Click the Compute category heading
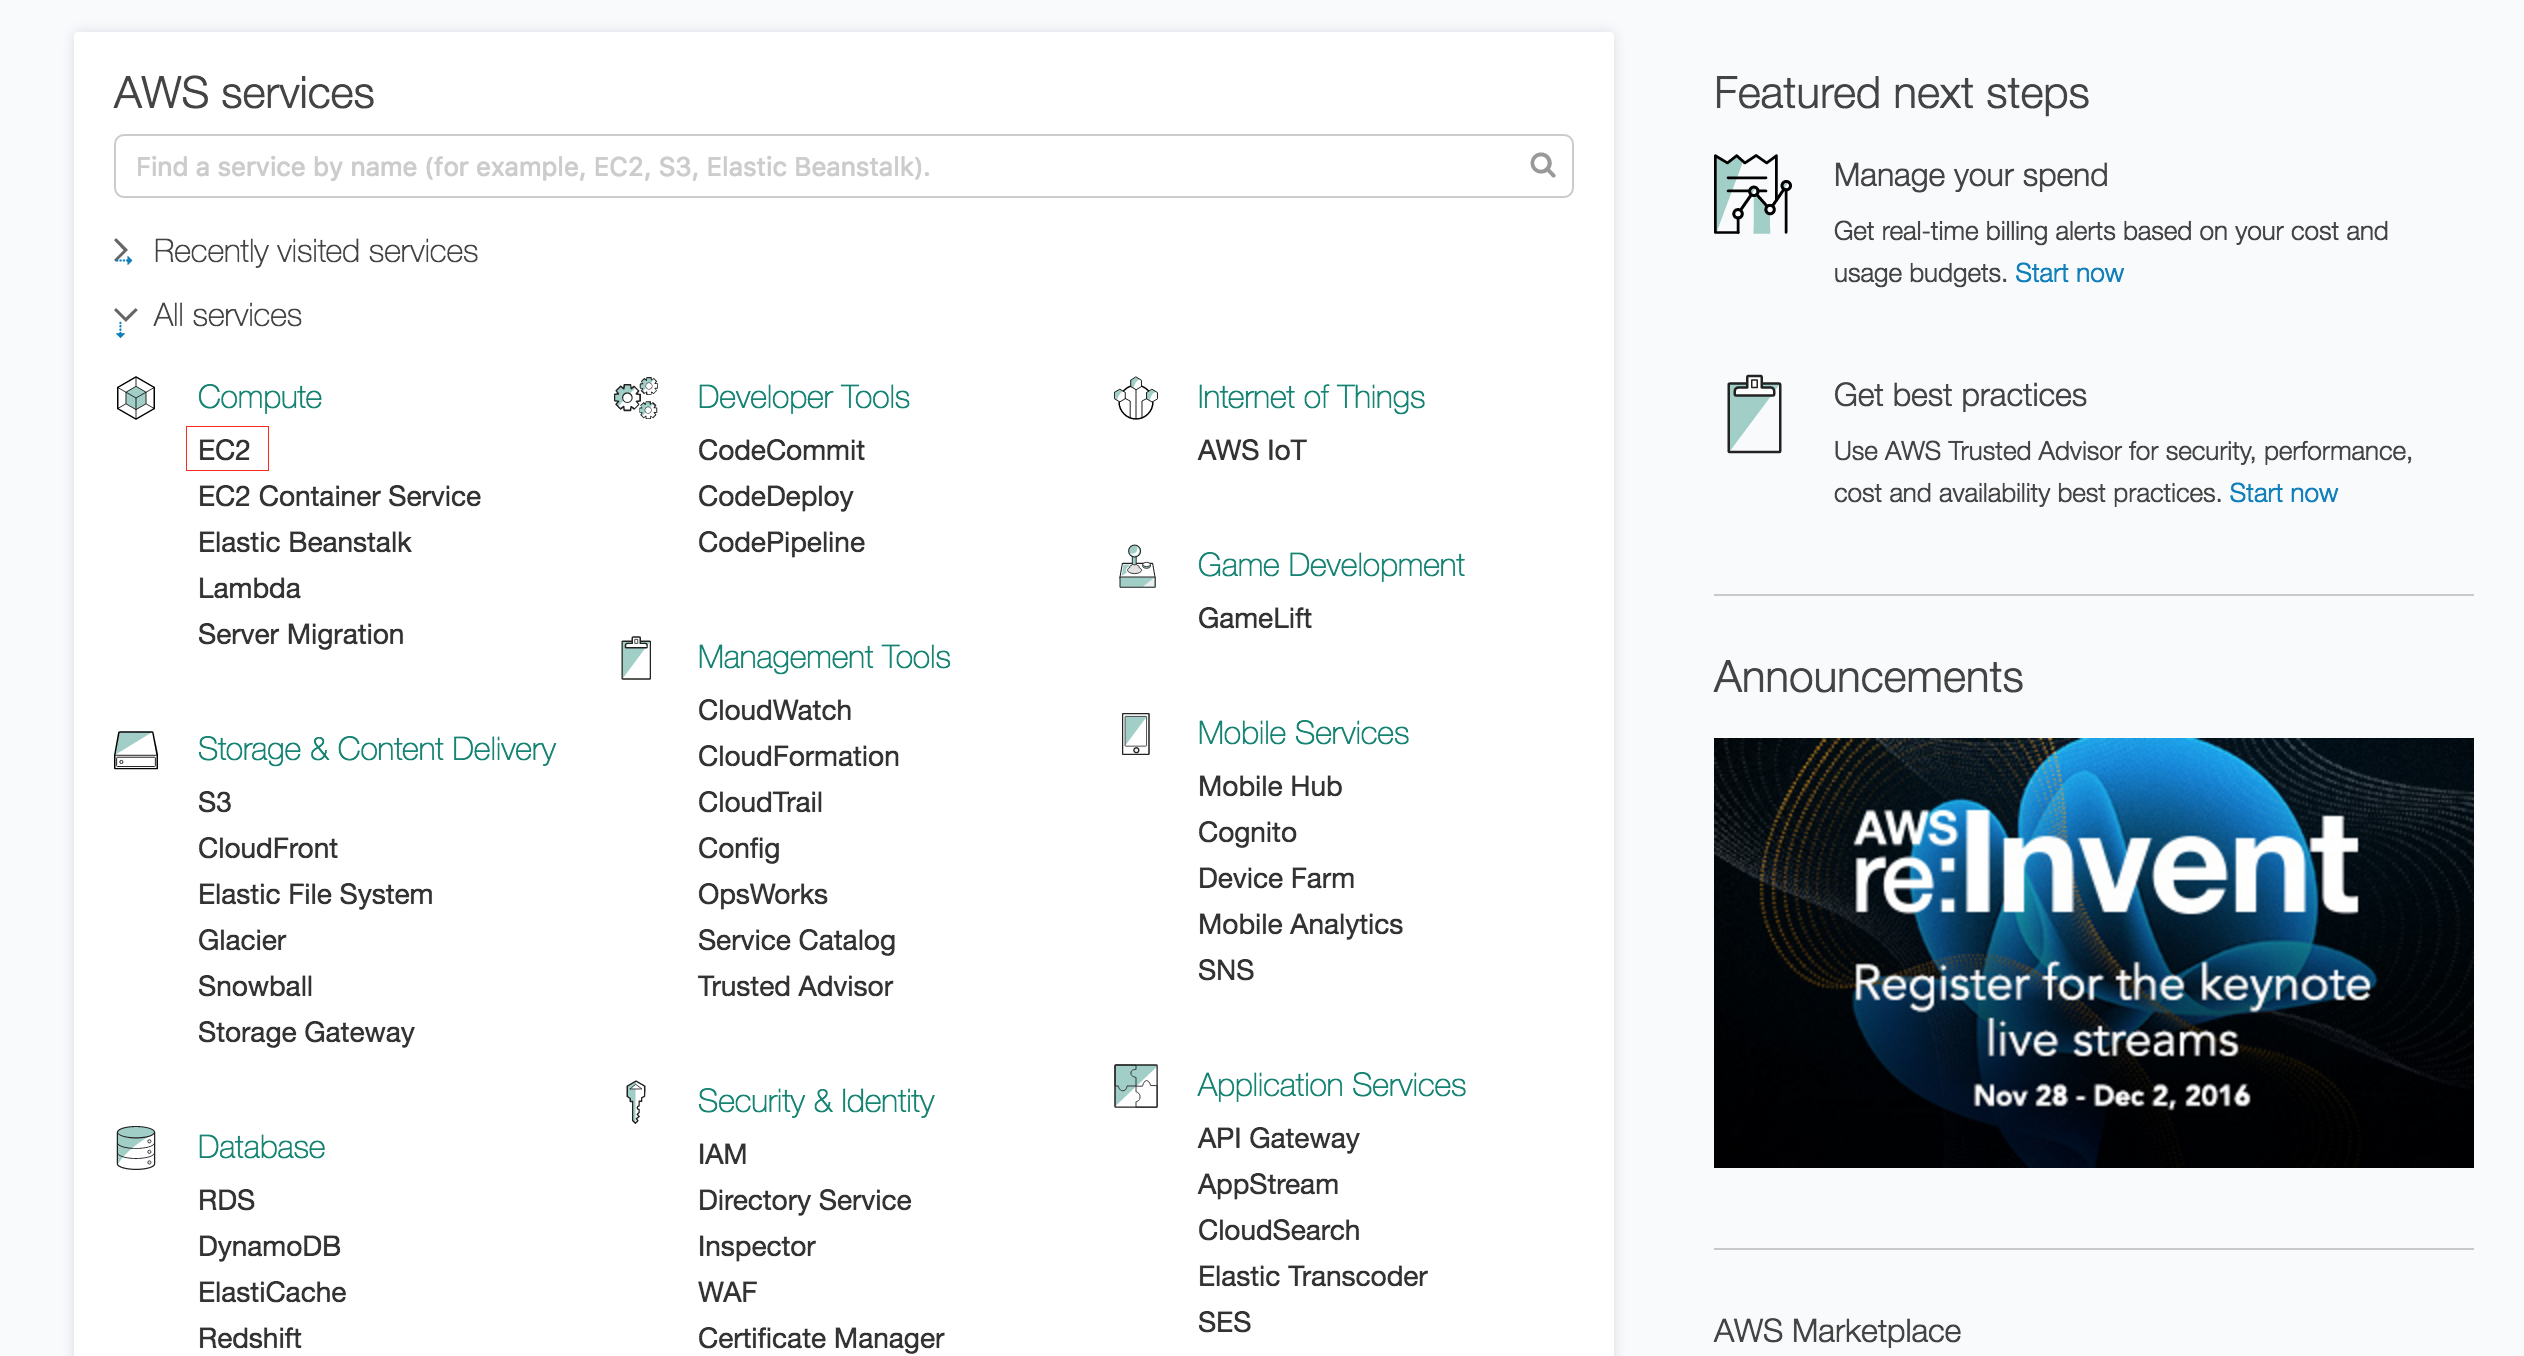 pos(260,397)
